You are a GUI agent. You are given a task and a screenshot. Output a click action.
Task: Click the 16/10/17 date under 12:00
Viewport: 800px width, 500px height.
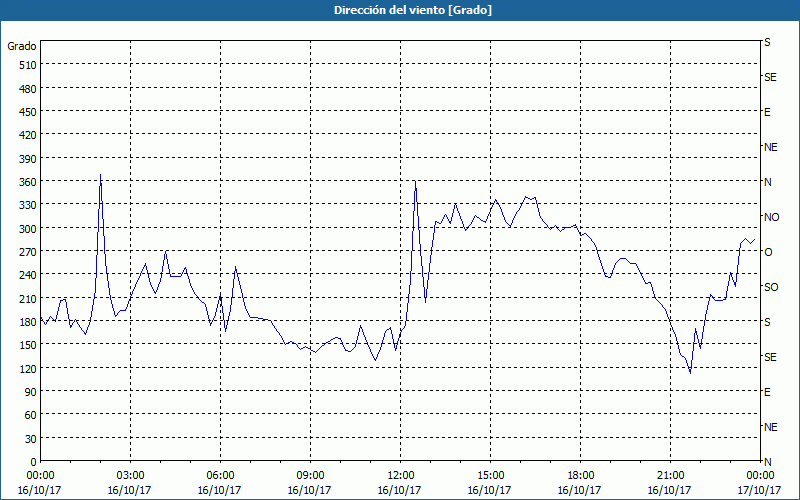coord(399,490)
